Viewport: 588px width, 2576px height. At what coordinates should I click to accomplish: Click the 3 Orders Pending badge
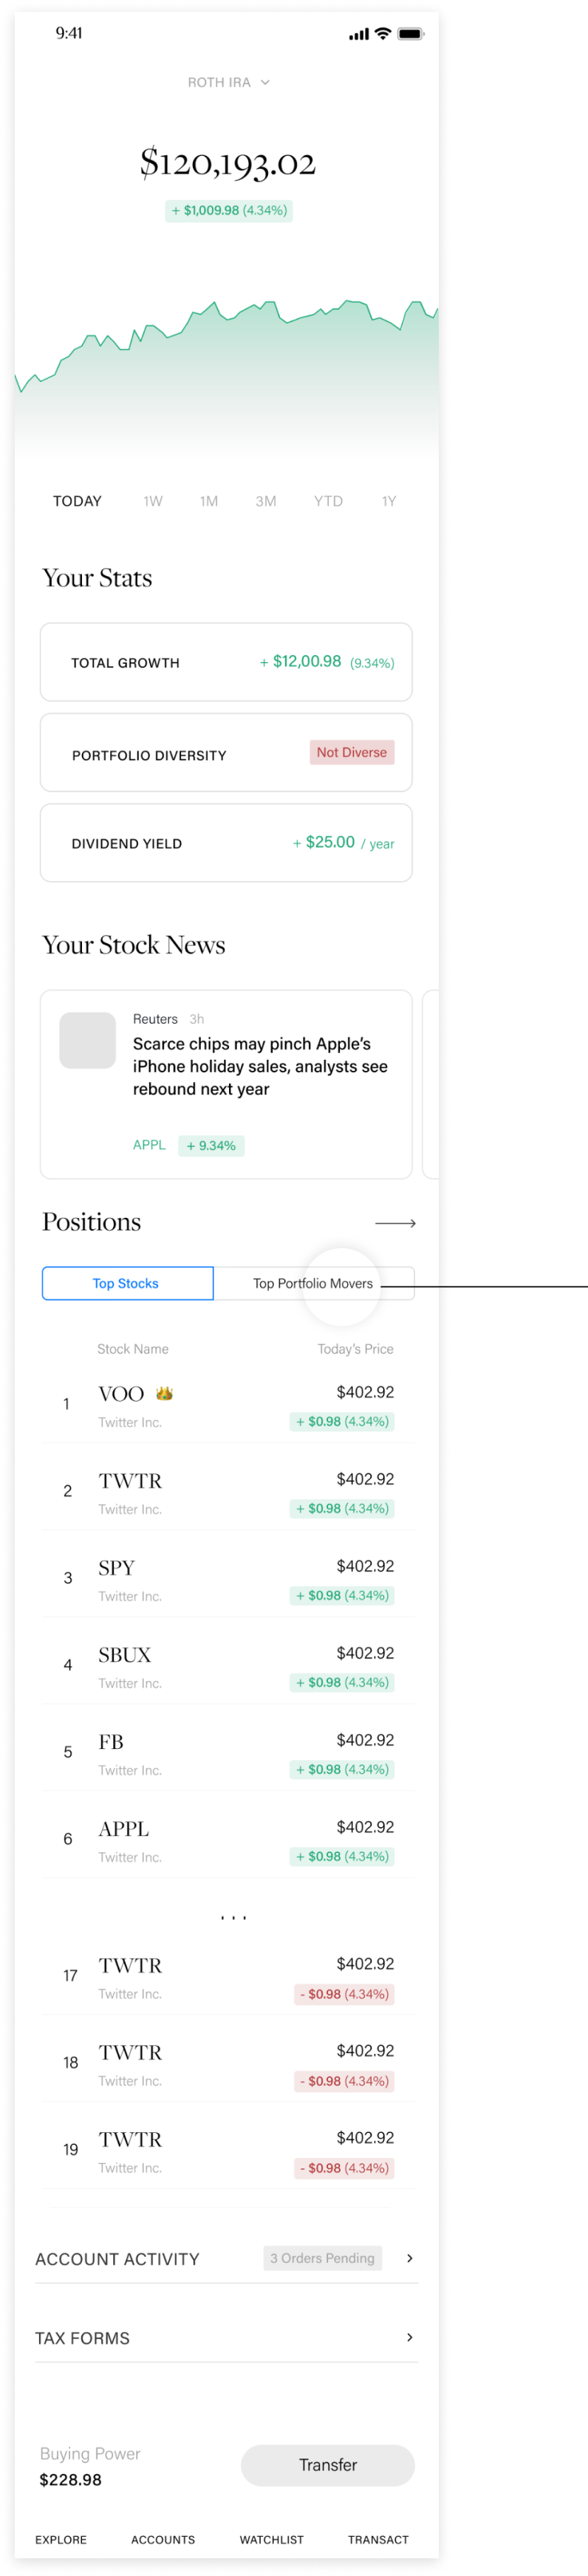click(322, 2258)
